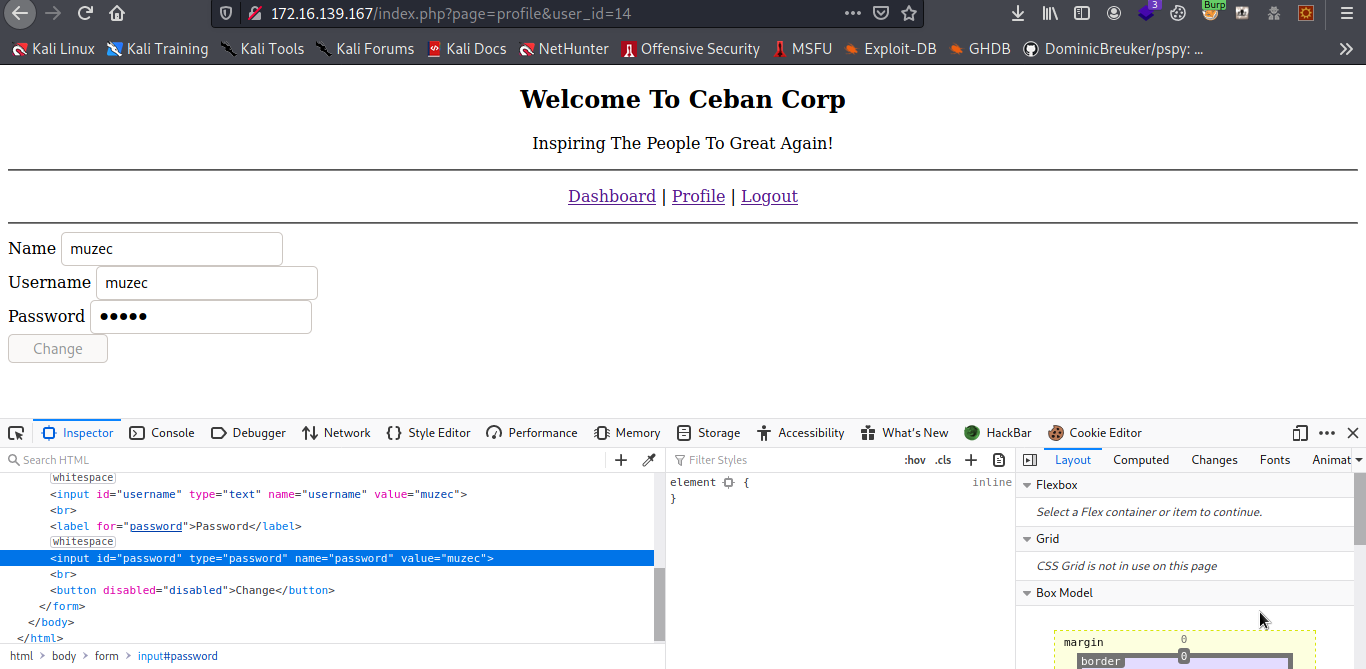Screen dimensions: 1366x669
Task: Switch to the Accessibility tab
Action: [x=800, y=433]
